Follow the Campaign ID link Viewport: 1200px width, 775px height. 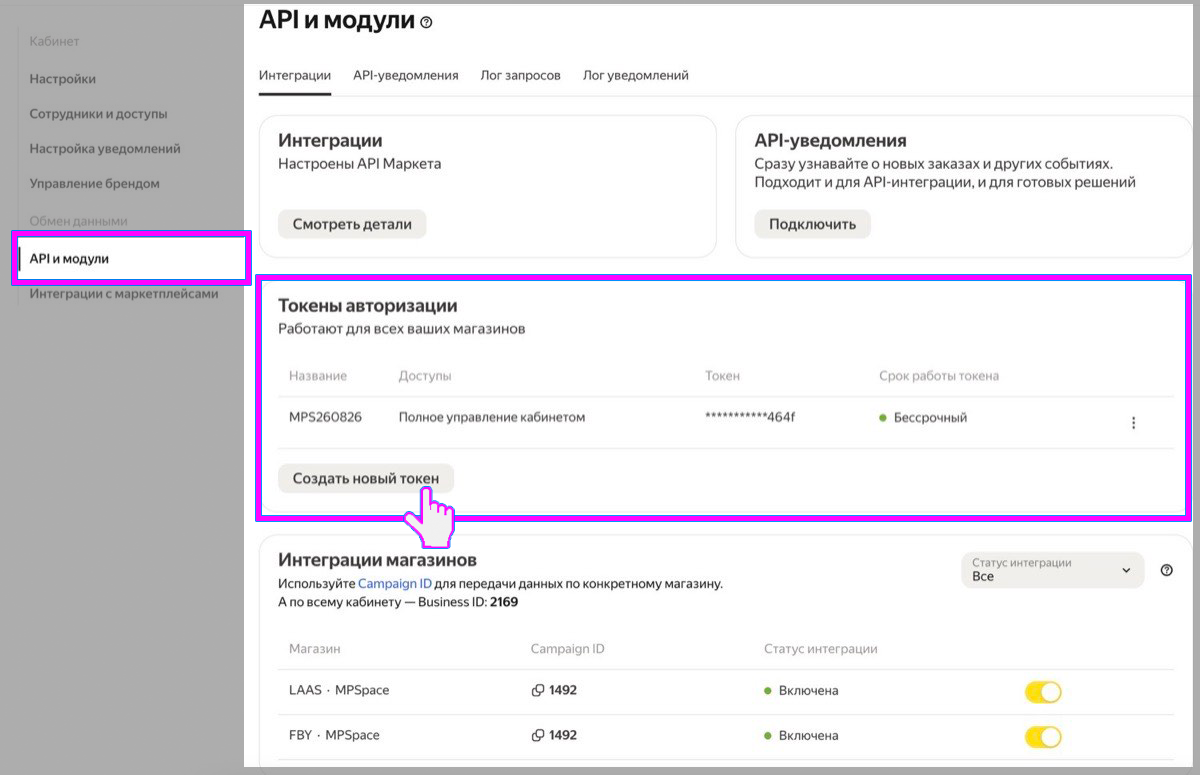pos(395,583)
